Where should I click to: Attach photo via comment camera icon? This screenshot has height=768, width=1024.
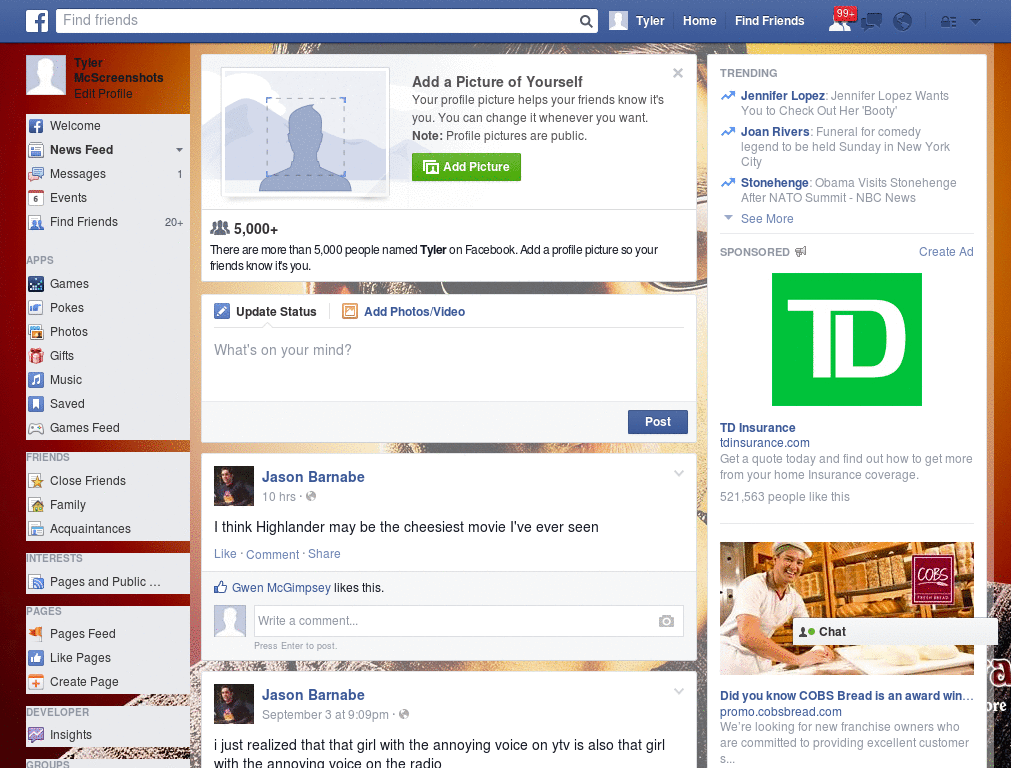666,621
